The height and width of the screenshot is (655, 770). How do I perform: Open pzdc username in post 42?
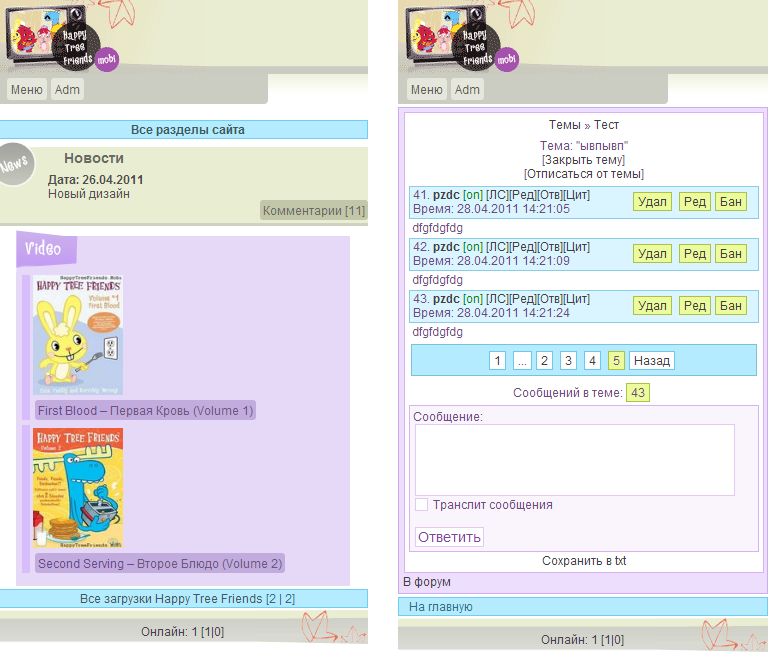[446, 247]
